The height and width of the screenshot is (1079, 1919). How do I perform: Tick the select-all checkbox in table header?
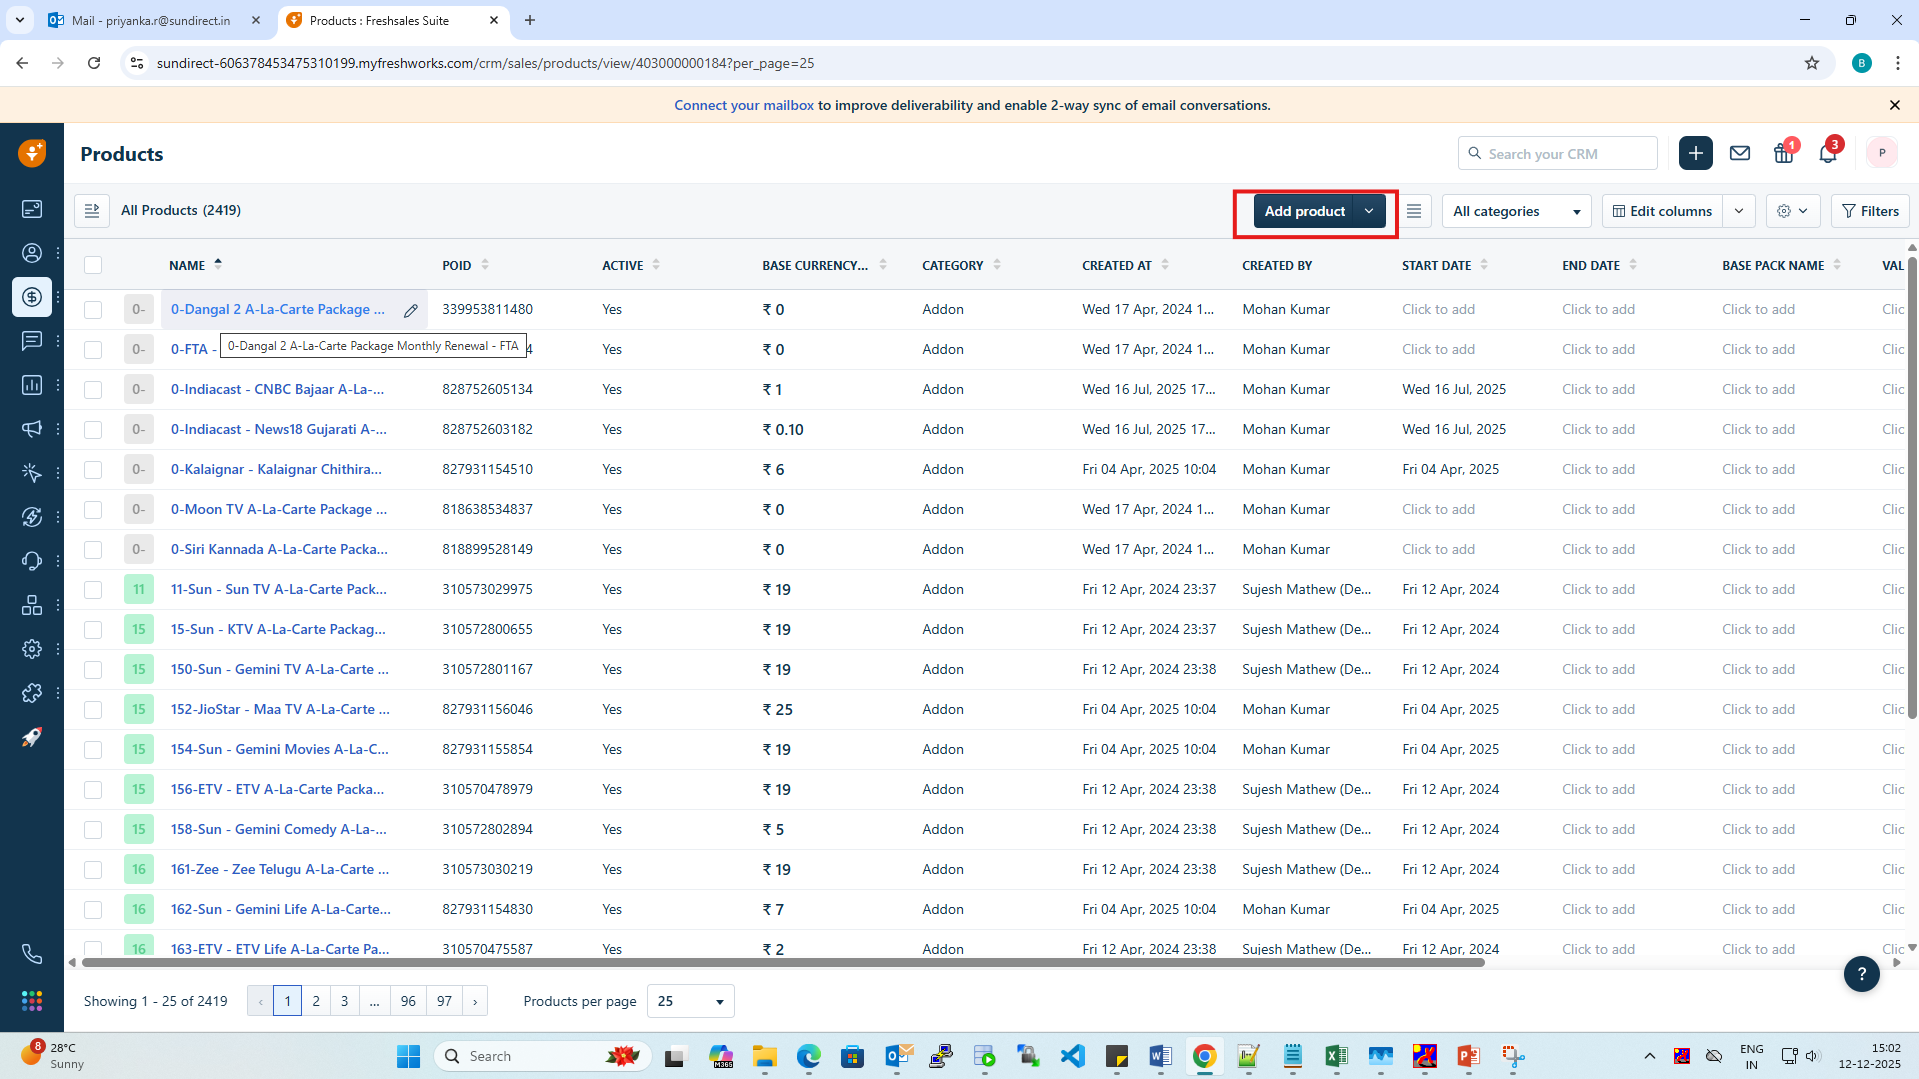pos(93,265)
